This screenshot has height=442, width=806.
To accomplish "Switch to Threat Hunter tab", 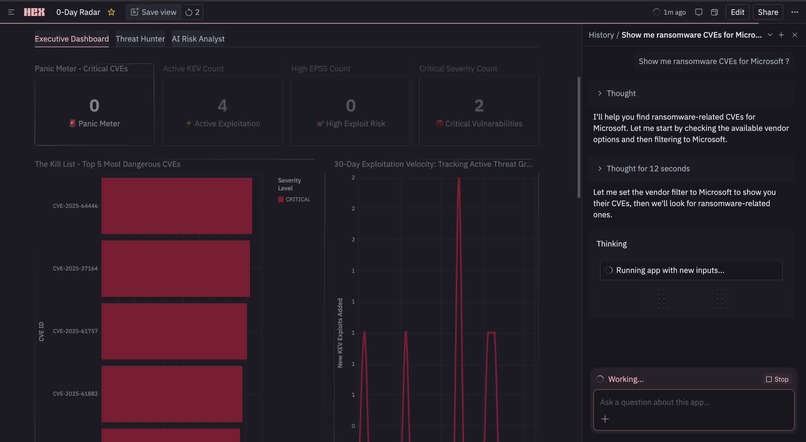I will tap(140, 39).
